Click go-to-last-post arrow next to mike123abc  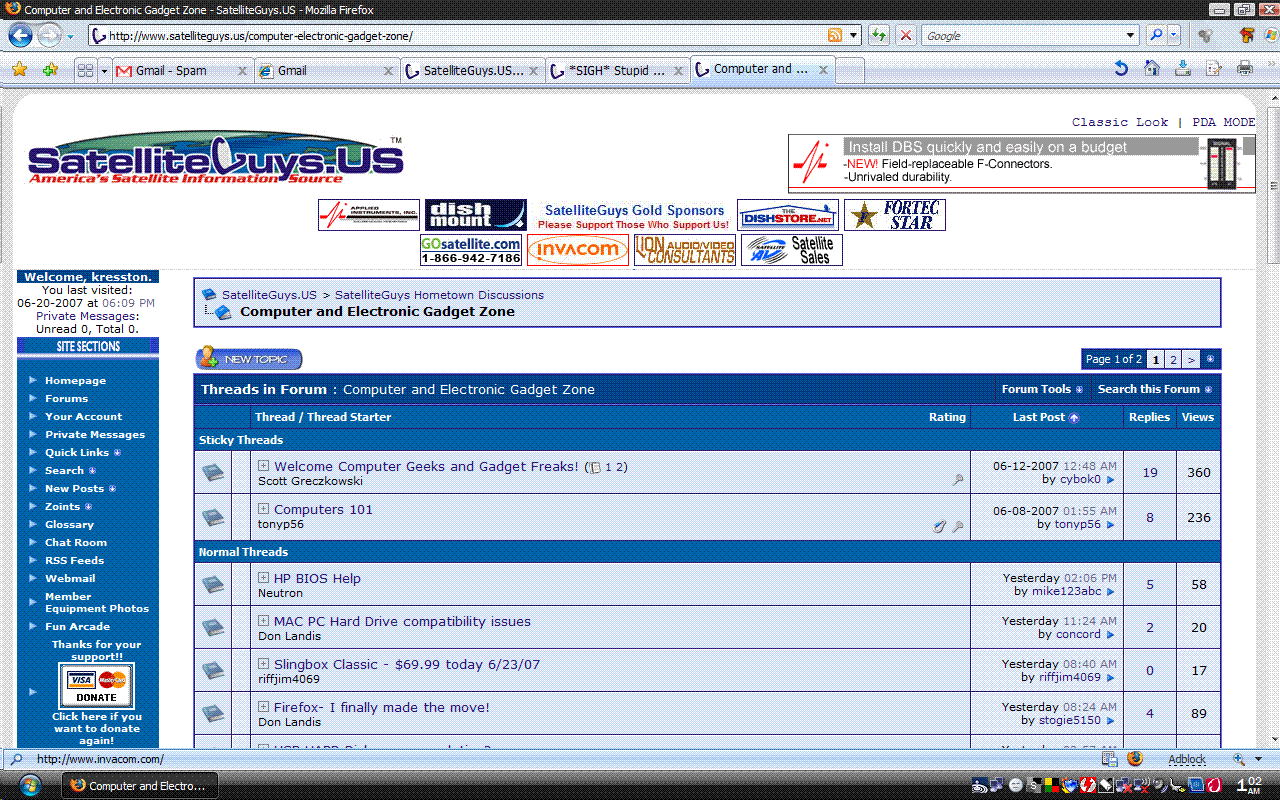point(1110,592)
